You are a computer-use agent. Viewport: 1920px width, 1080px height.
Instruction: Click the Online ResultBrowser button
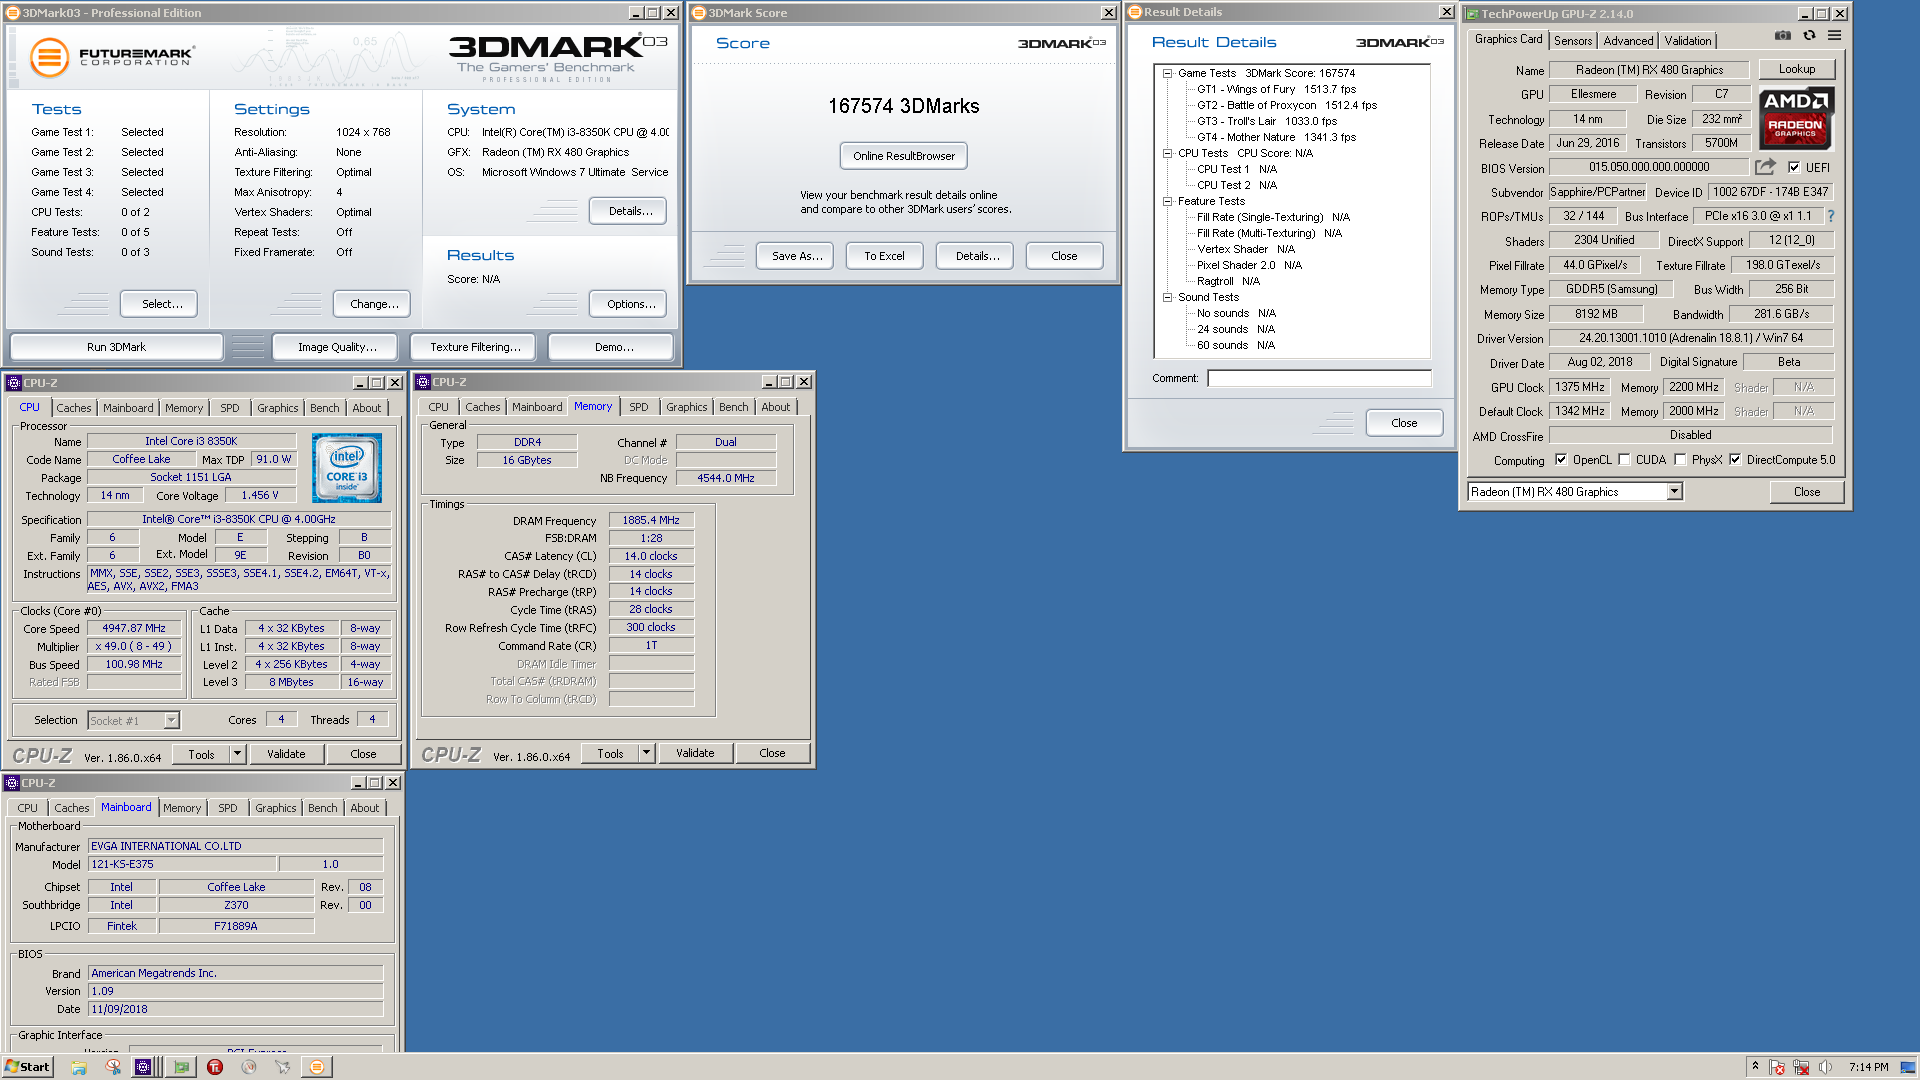click(x=904, y=156)
